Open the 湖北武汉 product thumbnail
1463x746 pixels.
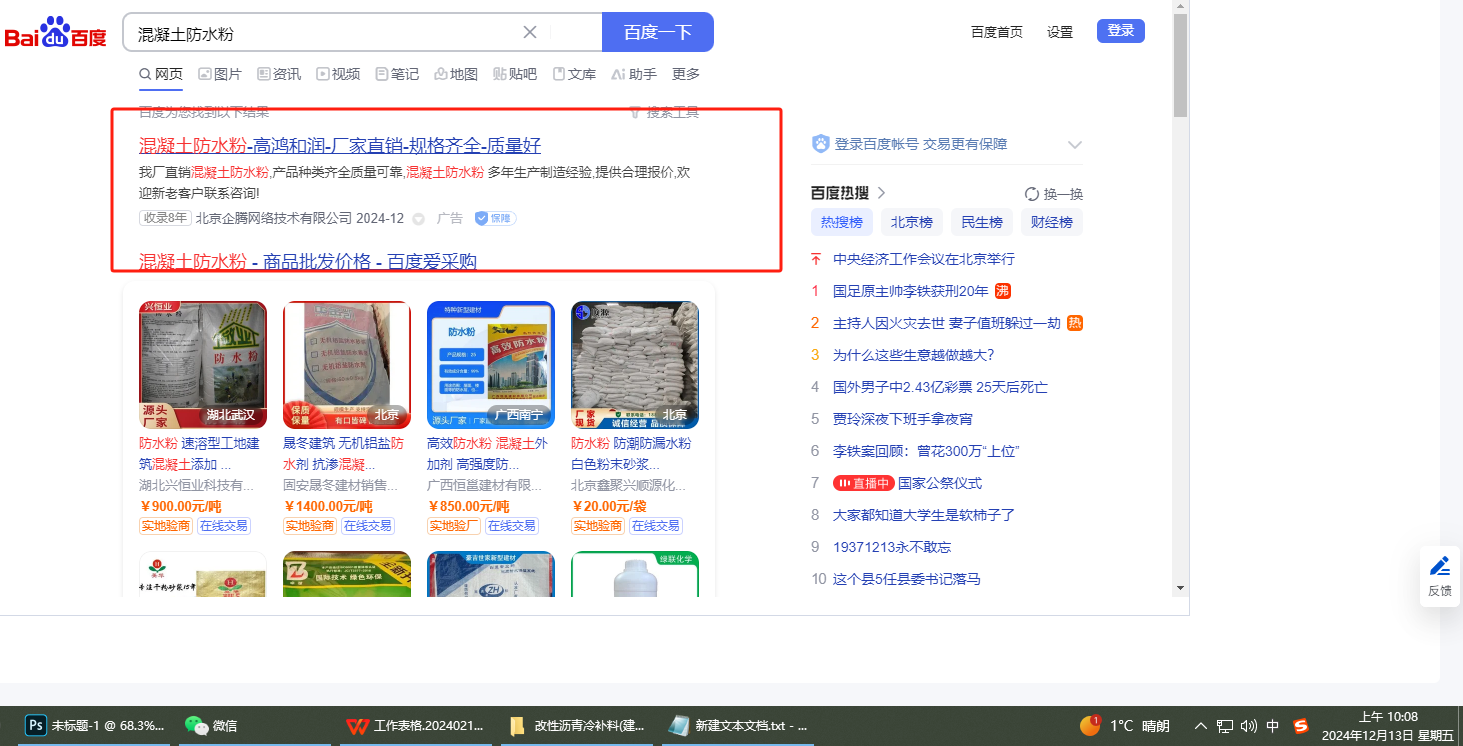[203, 365]
